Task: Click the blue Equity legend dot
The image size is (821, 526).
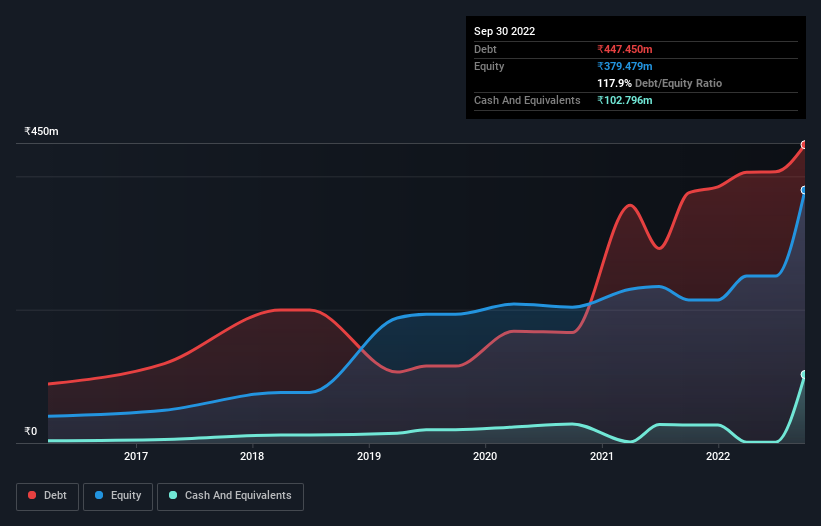Action: [x=99, y=495]
